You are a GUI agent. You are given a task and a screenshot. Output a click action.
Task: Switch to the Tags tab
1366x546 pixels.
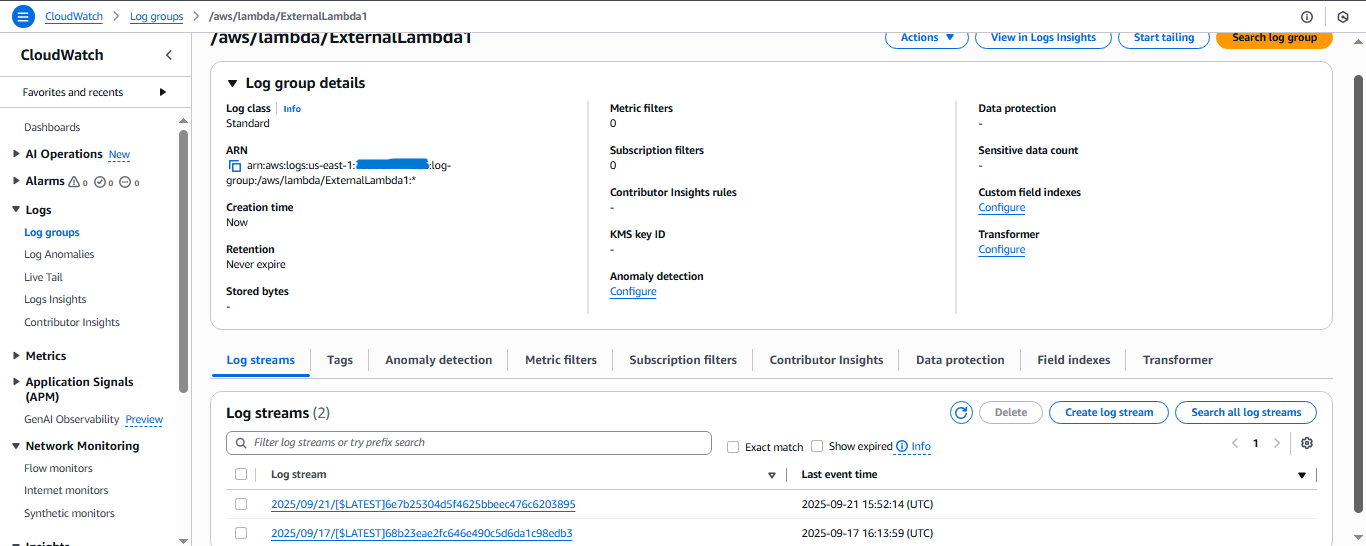[x=340, y=360]
